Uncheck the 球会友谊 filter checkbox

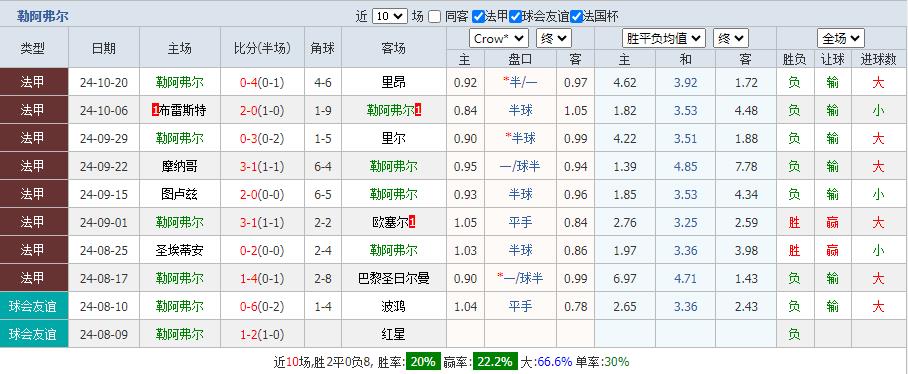[515, 16]
